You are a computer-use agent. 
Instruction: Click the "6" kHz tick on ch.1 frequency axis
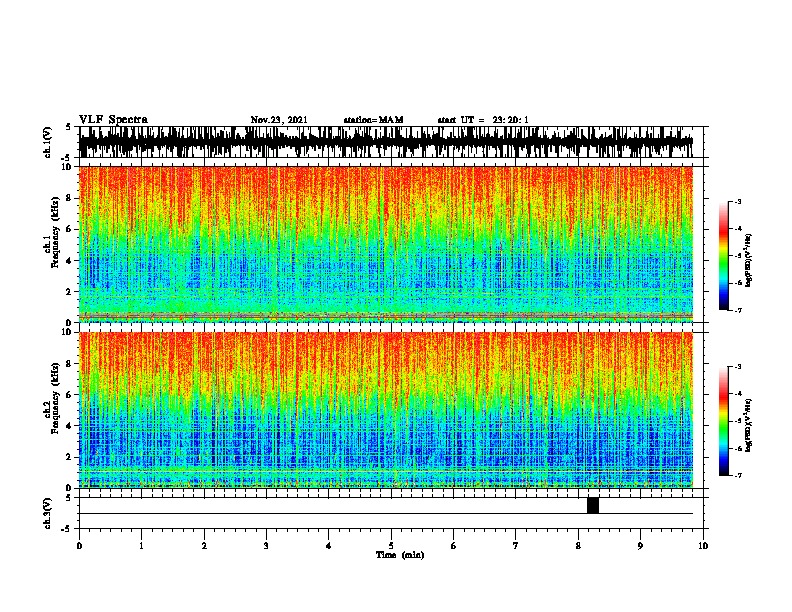tap(70, 229)
